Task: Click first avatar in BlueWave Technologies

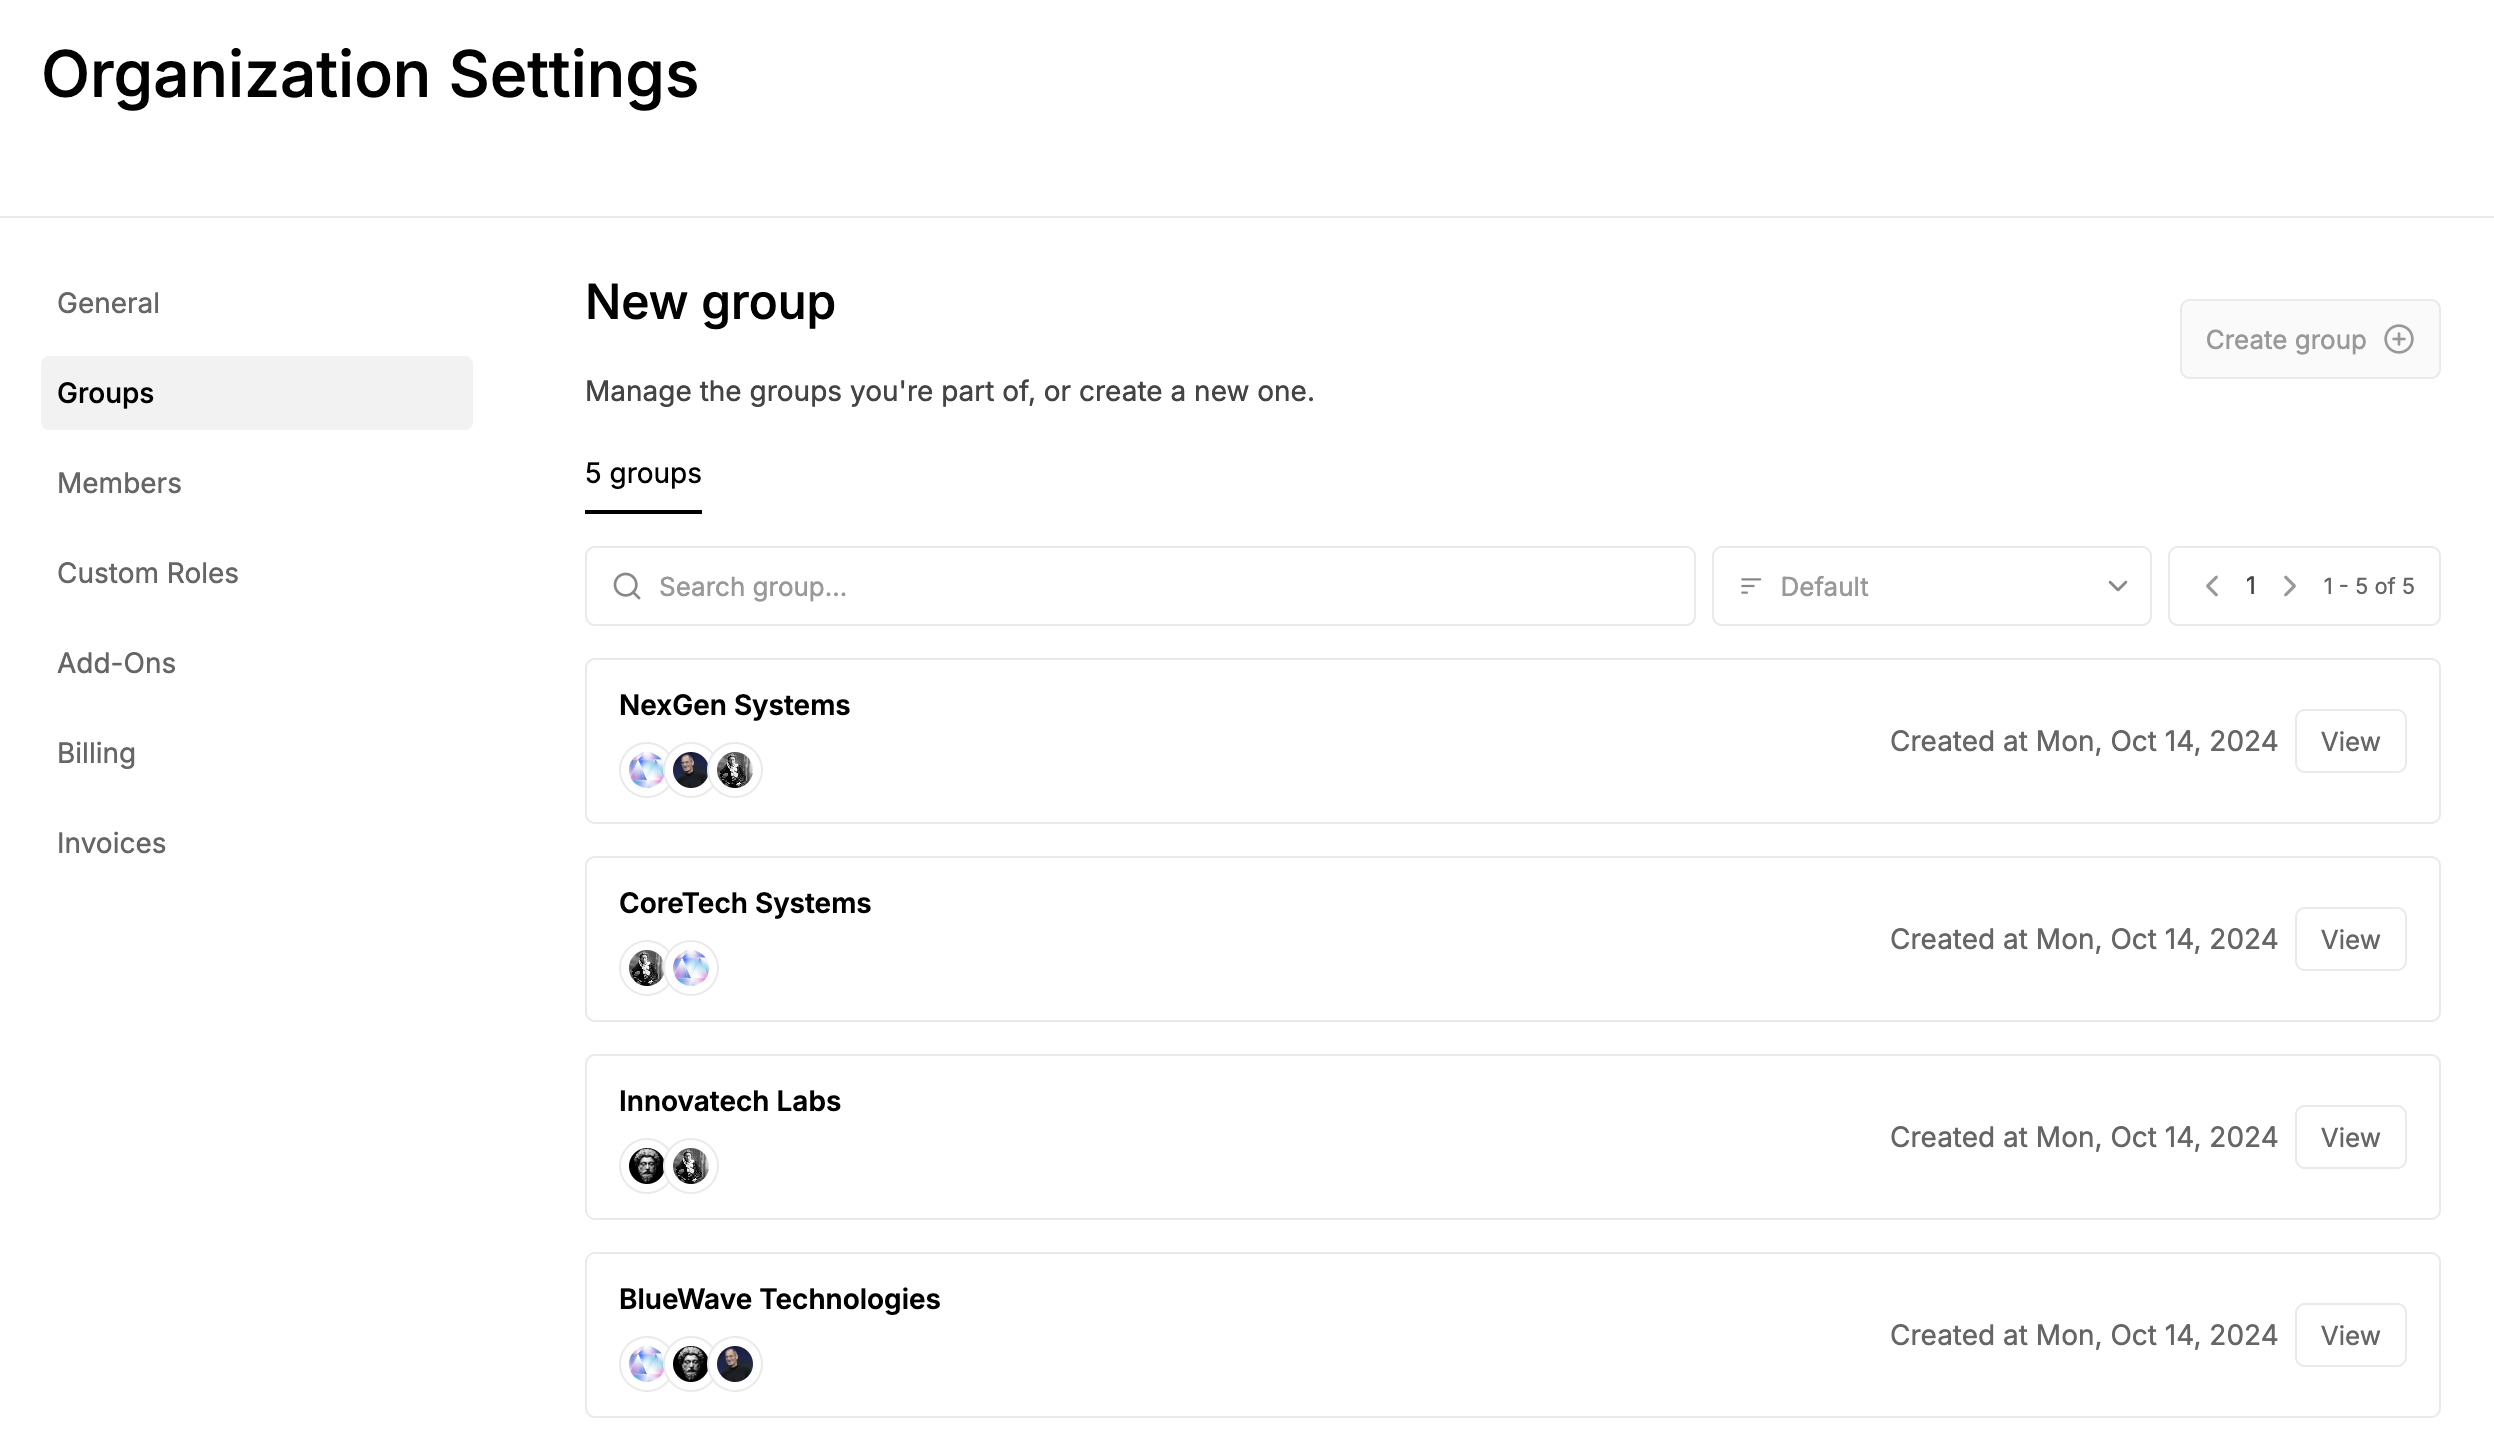Action: [x=647, y=1364]
